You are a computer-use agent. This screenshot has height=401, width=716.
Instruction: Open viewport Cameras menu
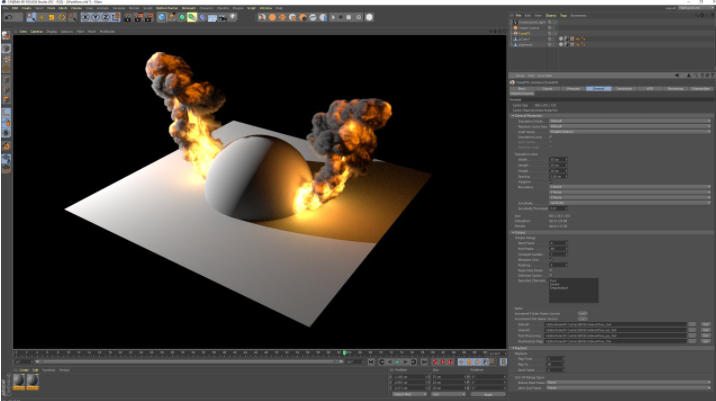click(37, 32)
